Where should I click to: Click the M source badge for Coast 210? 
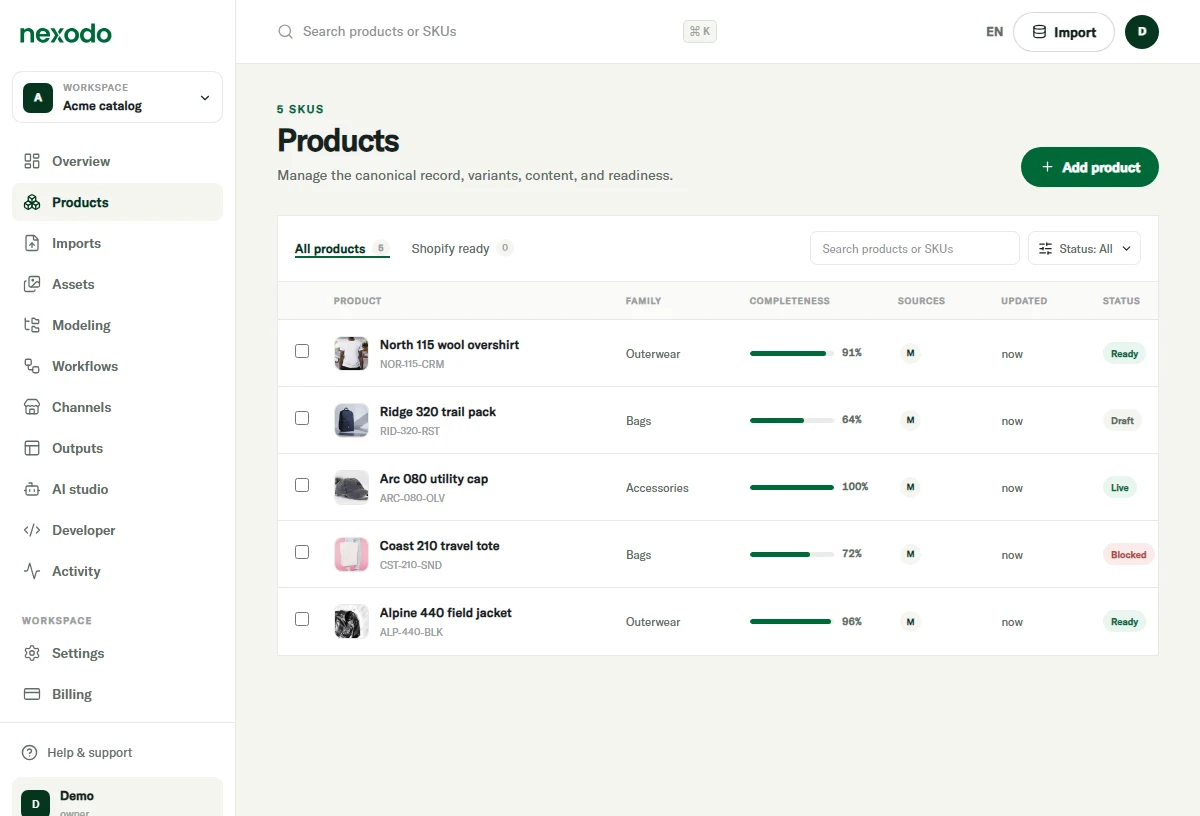click(910, 554)
